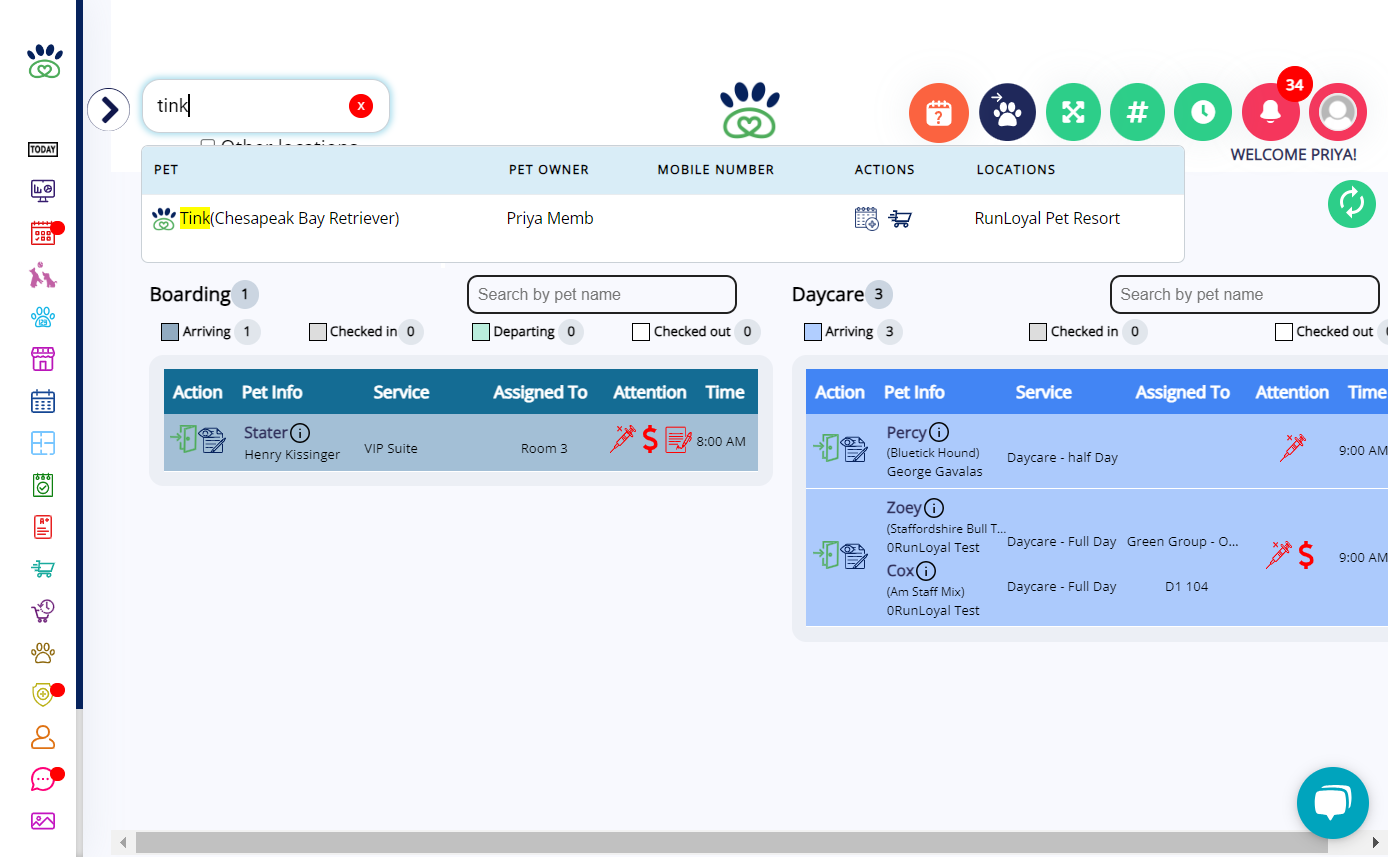Click the green fullscreen expand button
Image resolution: width=1388 pixels, height=857 pixels.
tap(1073, 112)
